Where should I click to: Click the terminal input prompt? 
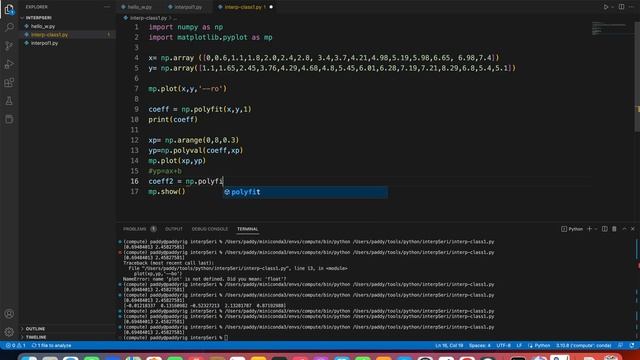click(226, 338)
